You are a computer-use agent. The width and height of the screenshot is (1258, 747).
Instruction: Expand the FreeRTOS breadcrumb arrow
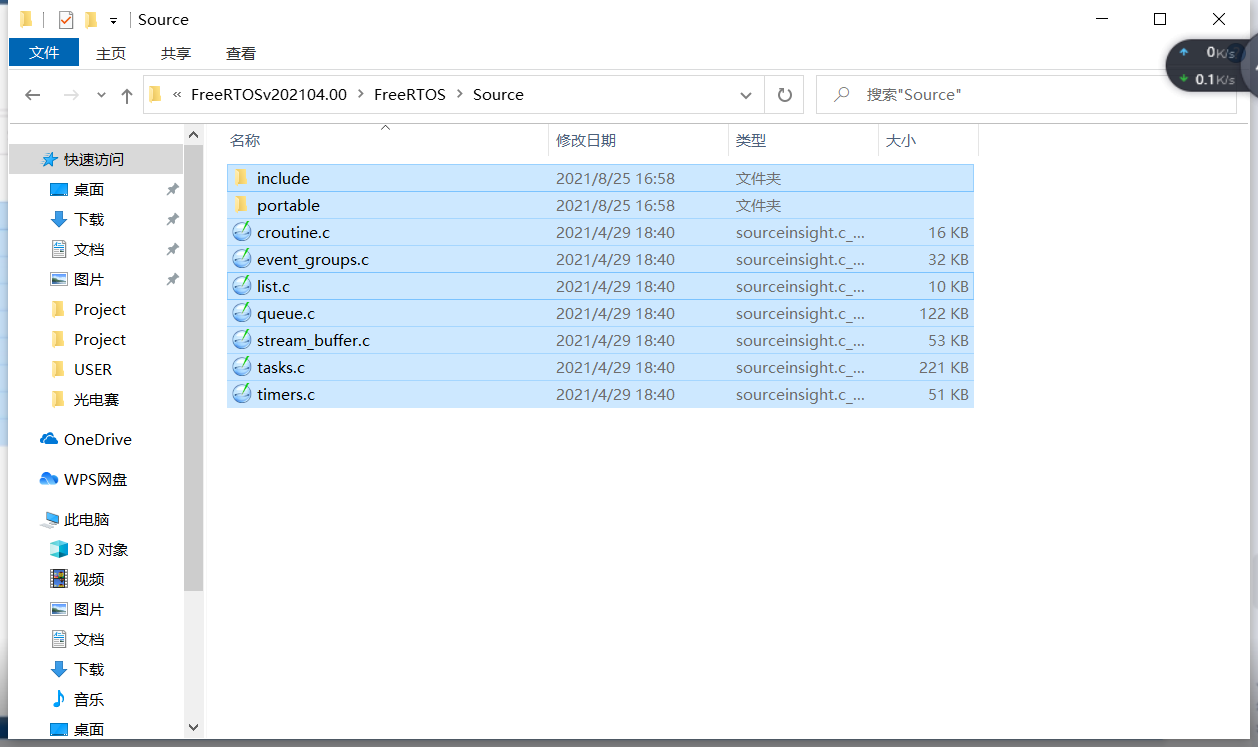click(460, 95)
